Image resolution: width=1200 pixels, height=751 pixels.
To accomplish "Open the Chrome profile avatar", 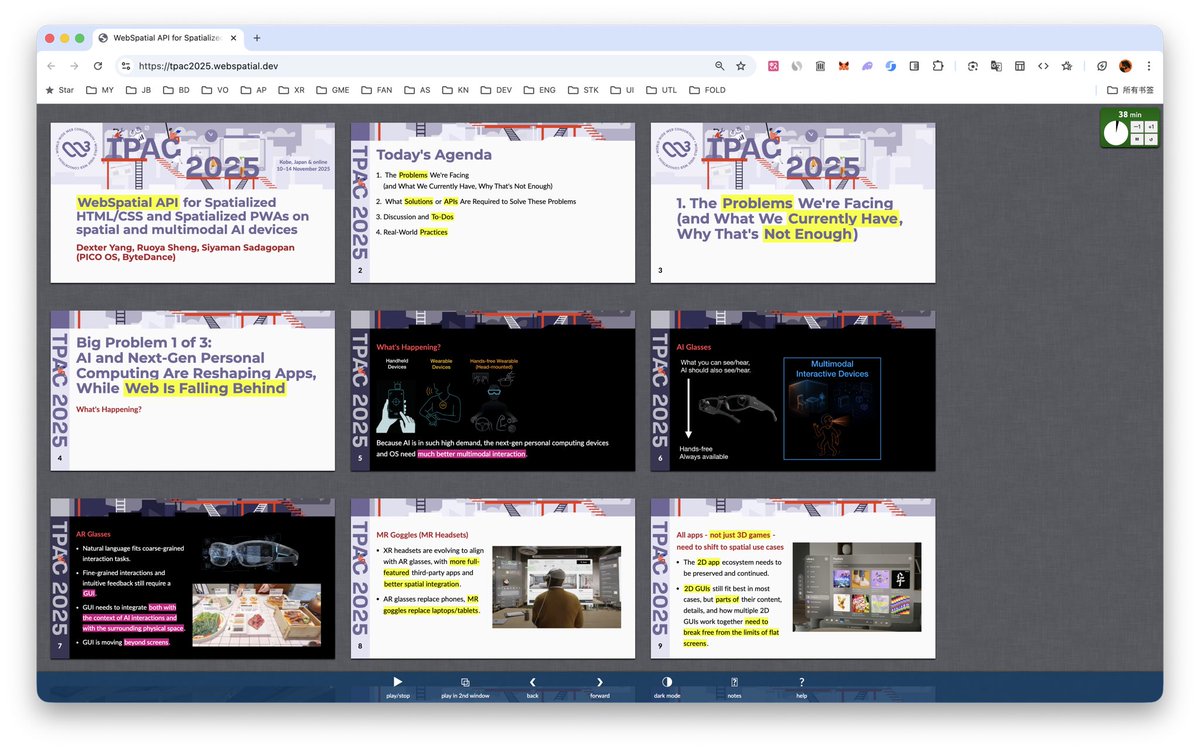I will pos(1126,66).
